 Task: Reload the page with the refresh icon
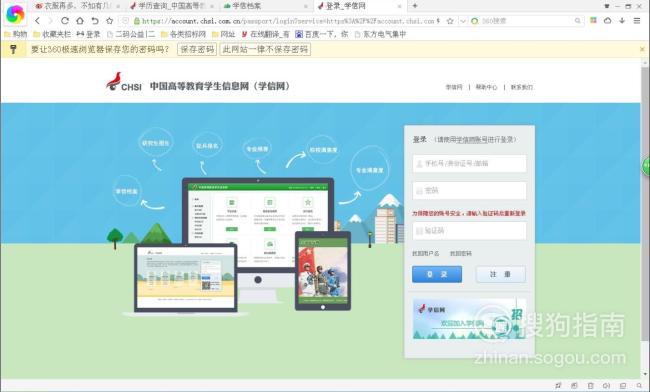click(65, 20)
